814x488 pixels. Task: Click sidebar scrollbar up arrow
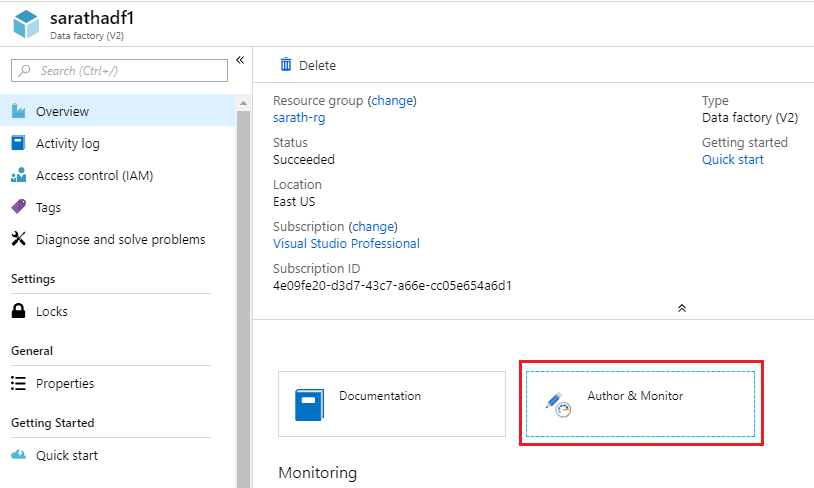coord(243,103)
